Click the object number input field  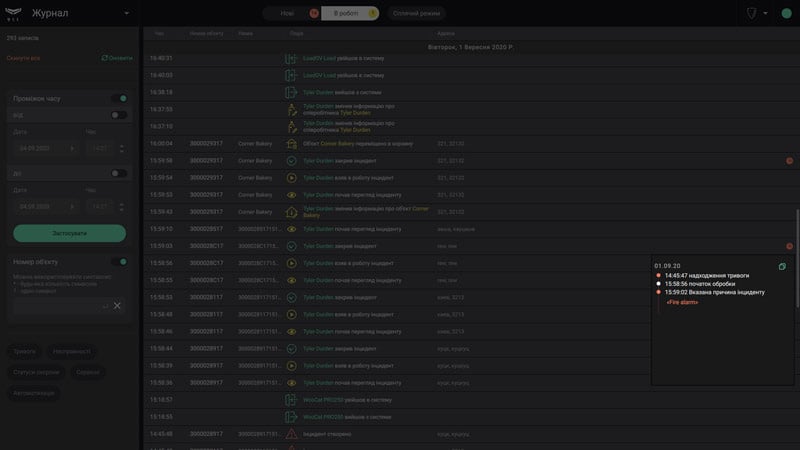61,306
